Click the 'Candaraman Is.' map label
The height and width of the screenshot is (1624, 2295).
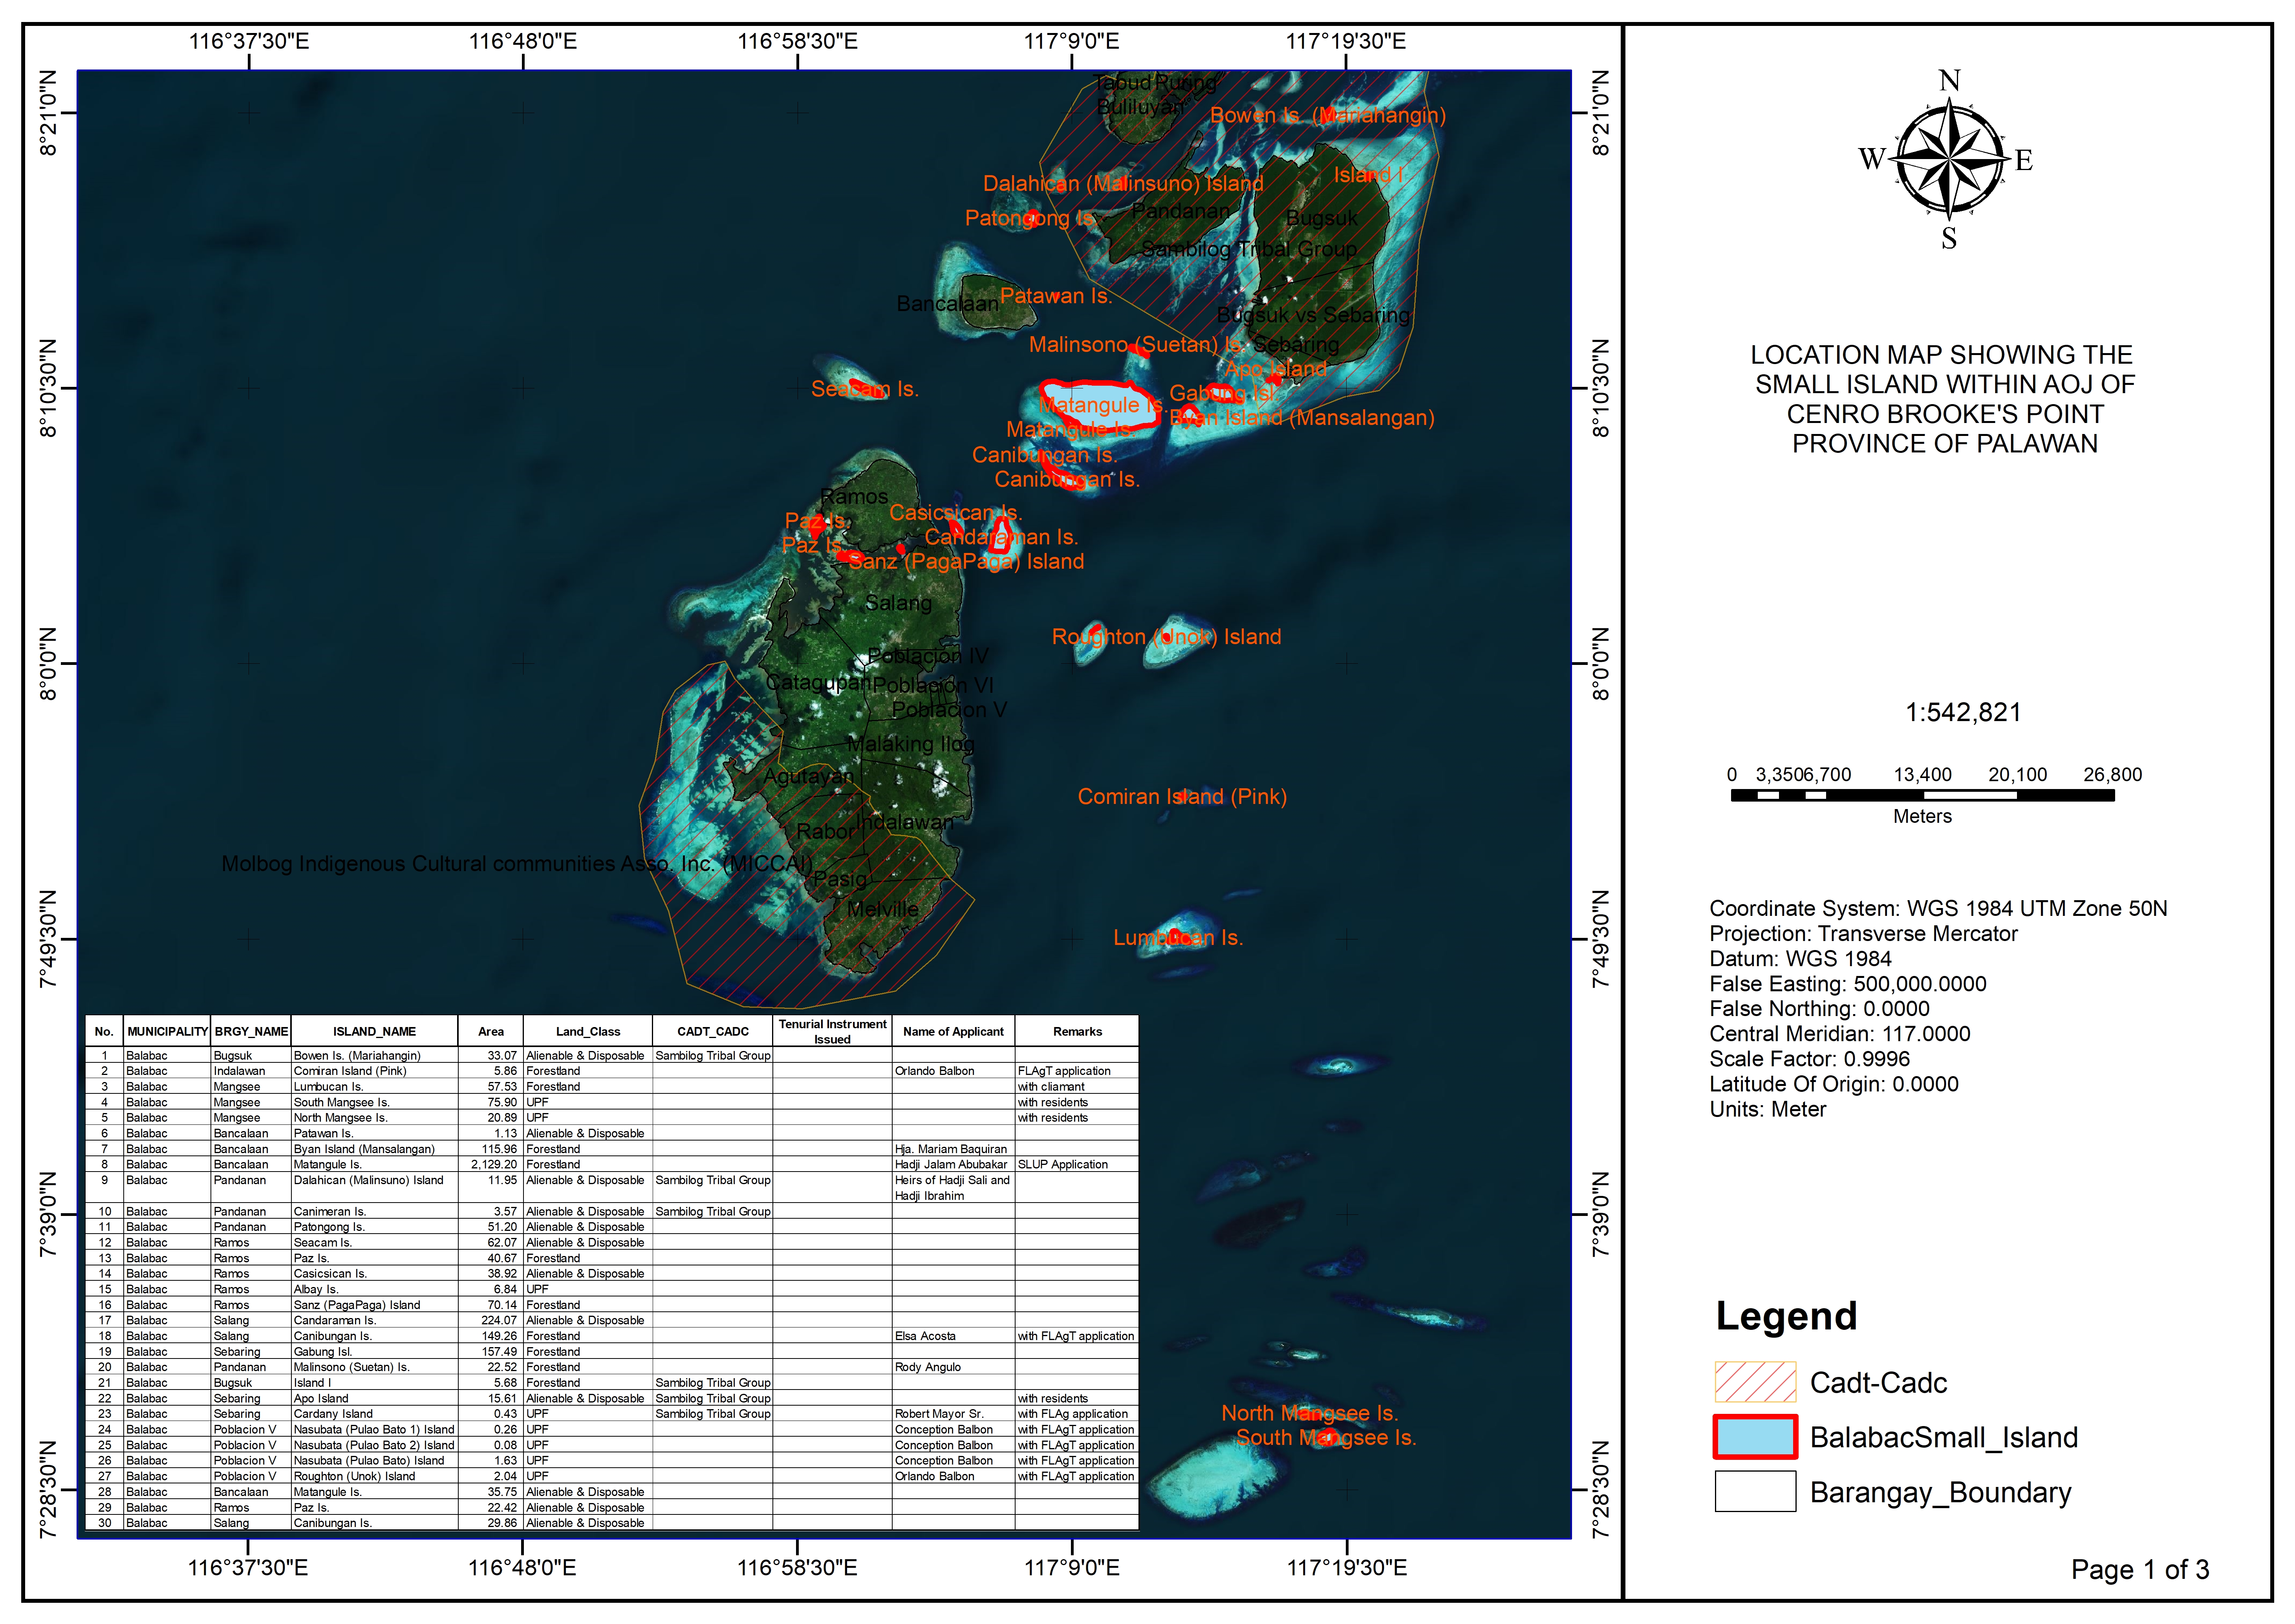pyautogui.click(x=1001, y=536)
